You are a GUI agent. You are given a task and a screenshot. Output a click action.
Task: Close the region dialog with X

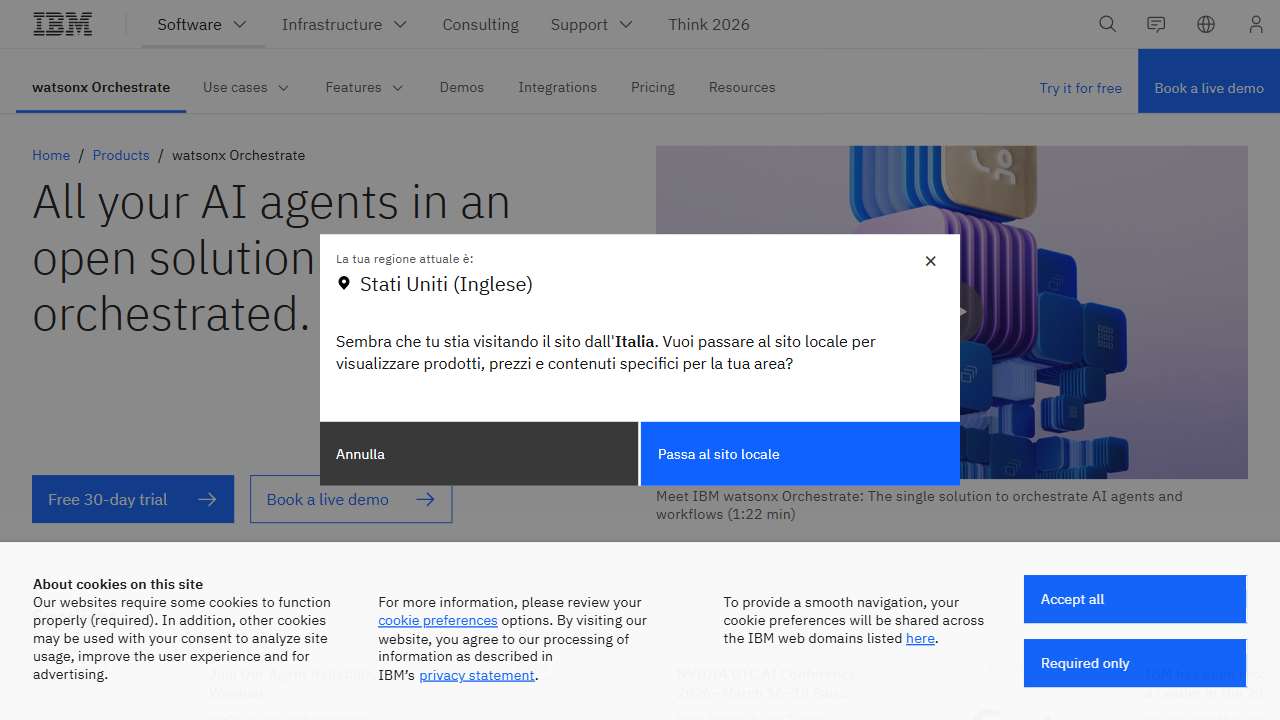[x=930, y=261]
